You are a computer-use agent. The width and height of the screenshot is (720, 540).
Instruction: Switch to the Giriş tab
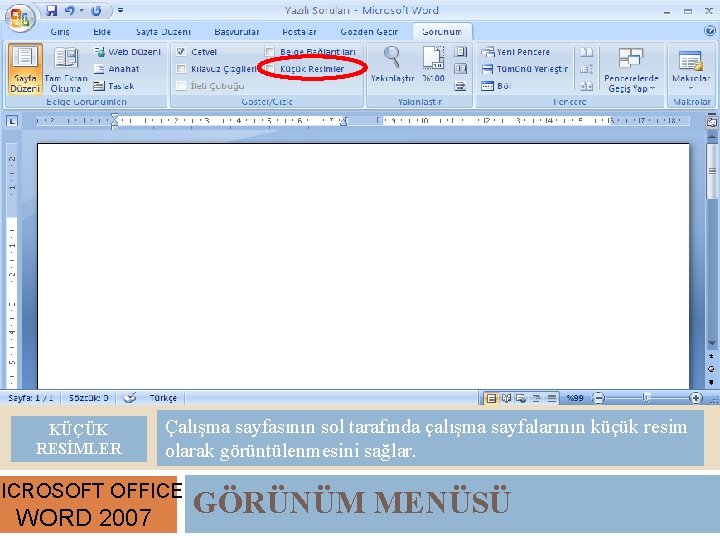pos(60,32)
